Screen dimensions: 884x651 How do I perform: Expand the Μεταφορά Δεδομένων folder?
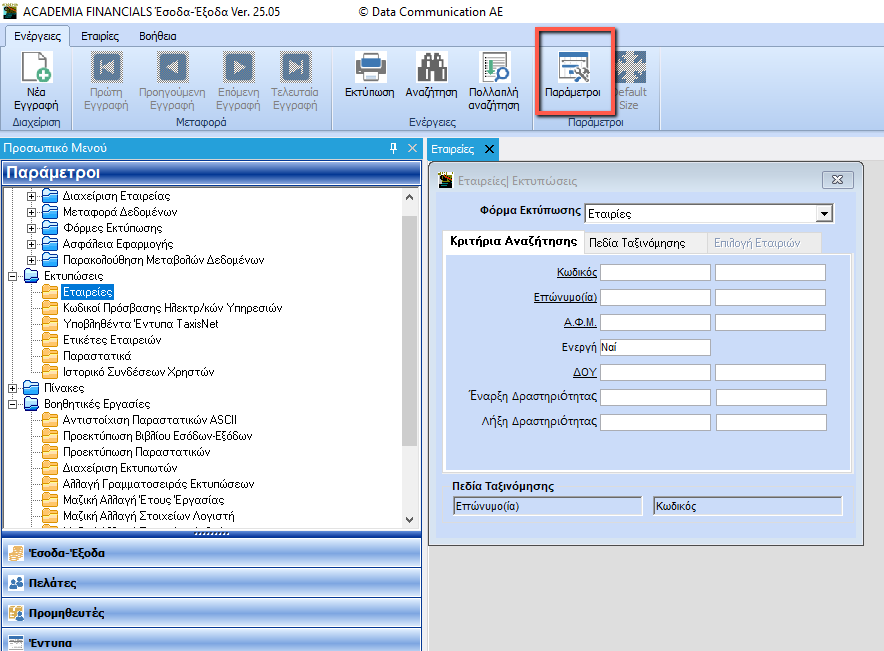point(32,212)
